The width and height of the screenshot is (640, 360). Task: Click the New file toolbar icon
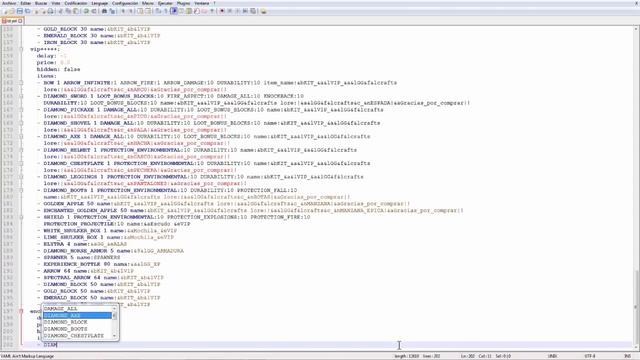point(6,11)
